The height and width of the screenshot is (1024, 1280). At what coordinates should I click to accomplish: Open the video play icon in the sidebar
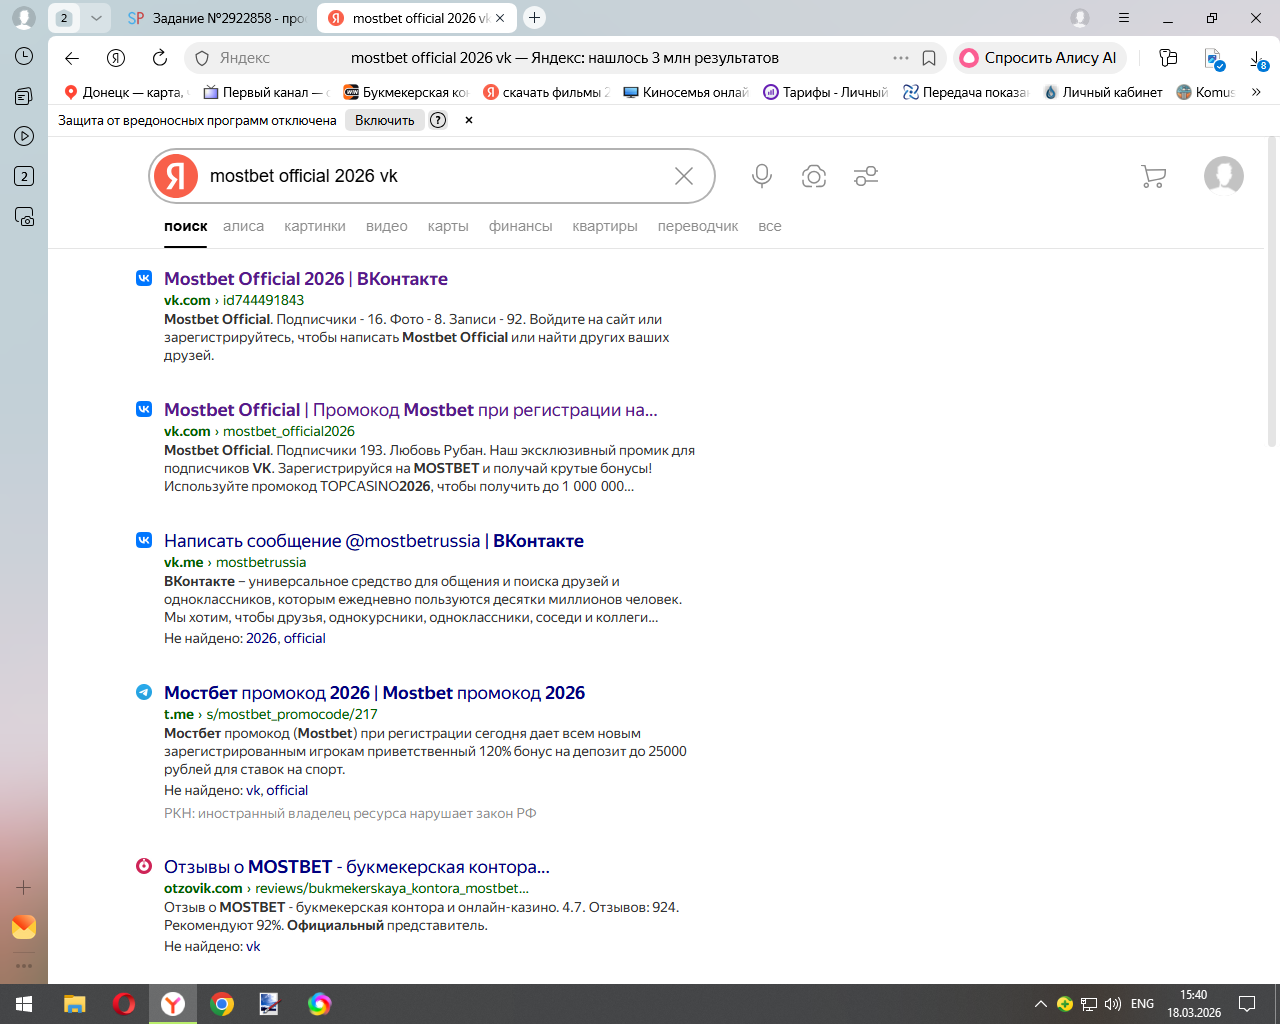point(24,136)
